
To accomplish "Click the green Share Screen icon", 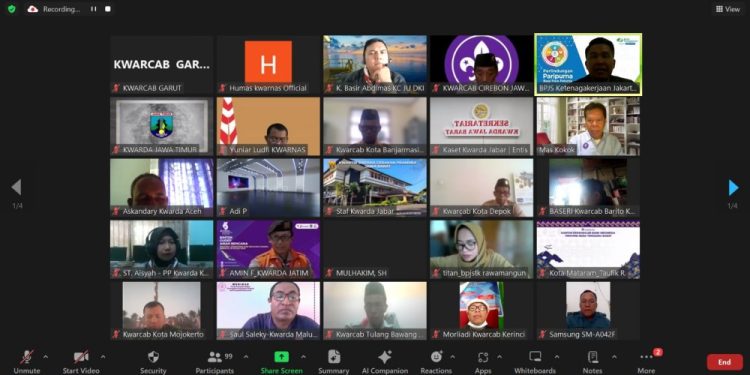I will click(281, 357).
